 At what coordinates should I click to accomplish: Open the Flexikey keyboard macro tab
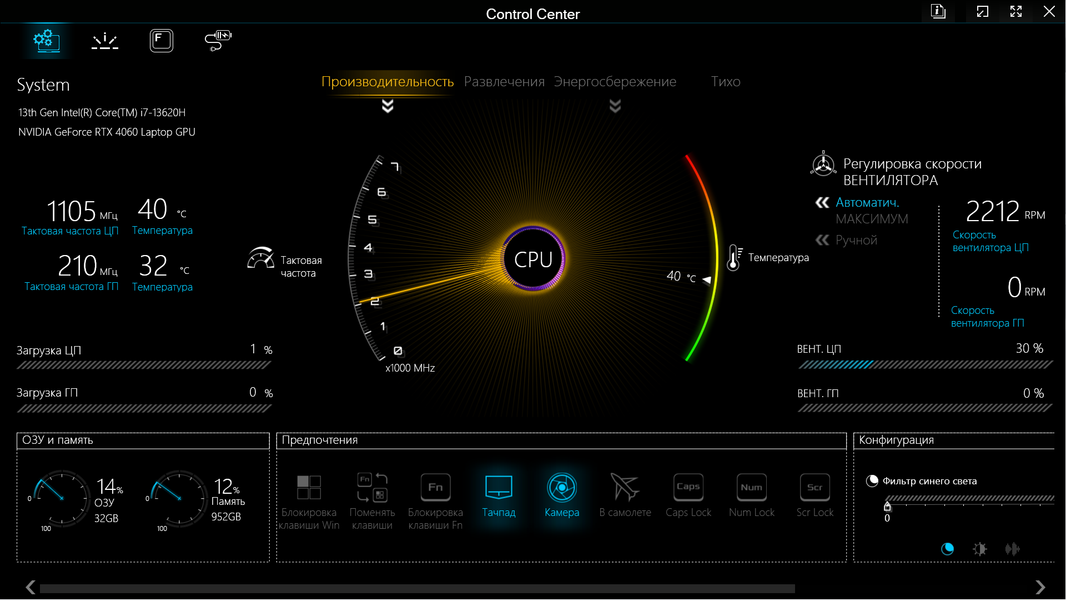tap(161, 41)
